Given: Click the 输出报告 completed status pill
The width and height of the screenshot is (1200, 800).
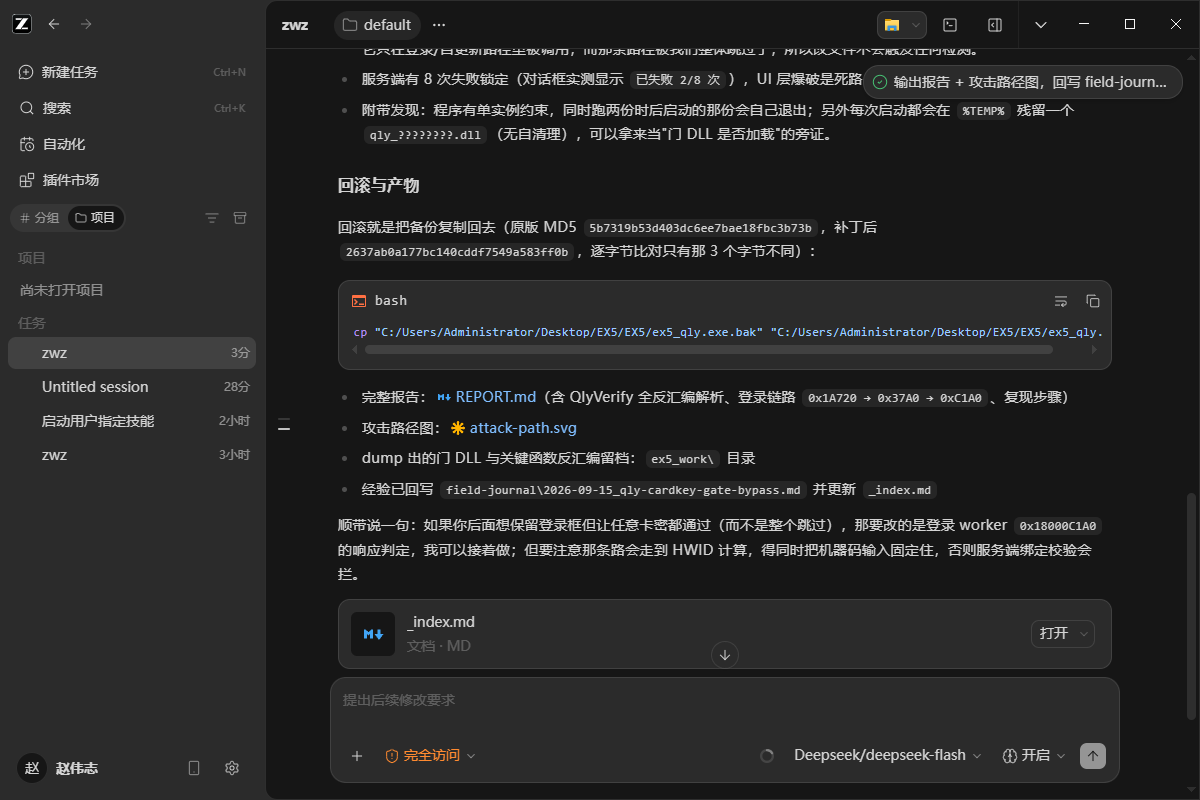Looking at the screenshot, I should [x=1021, y=82].
